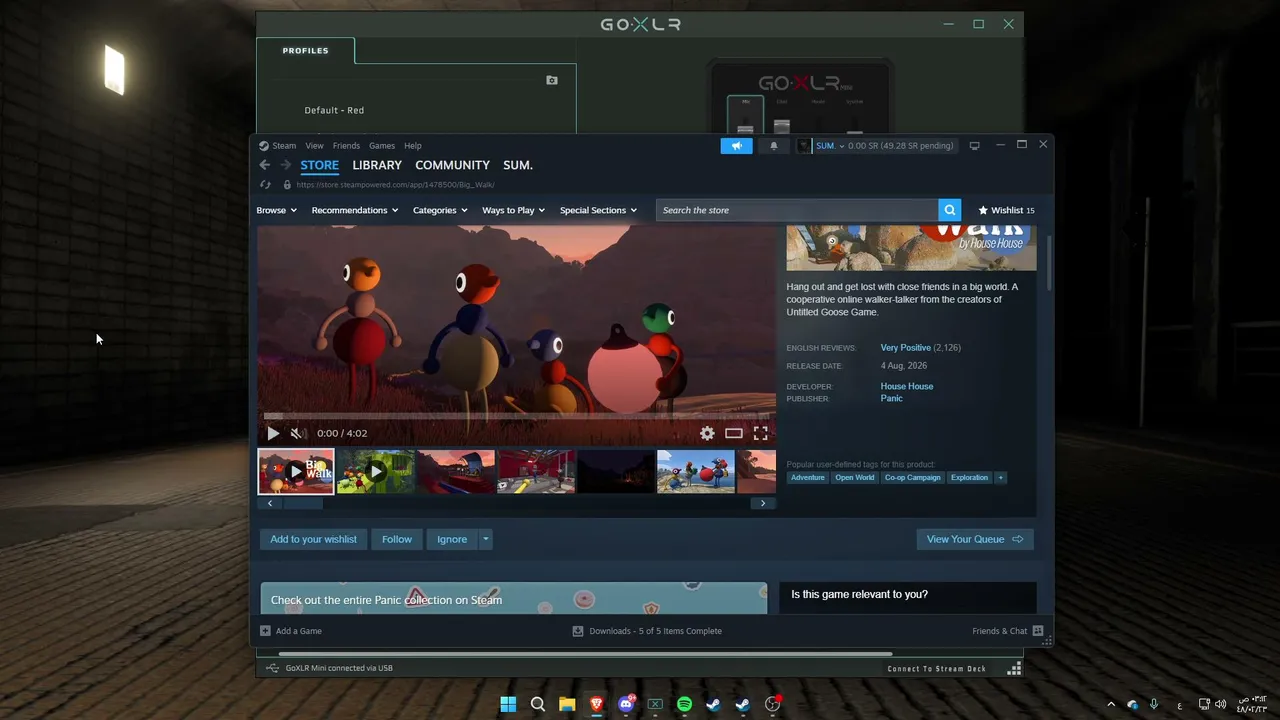Click the Ignore button
The width and height of the screenshot is (1280, 720).
click(452, 539)
